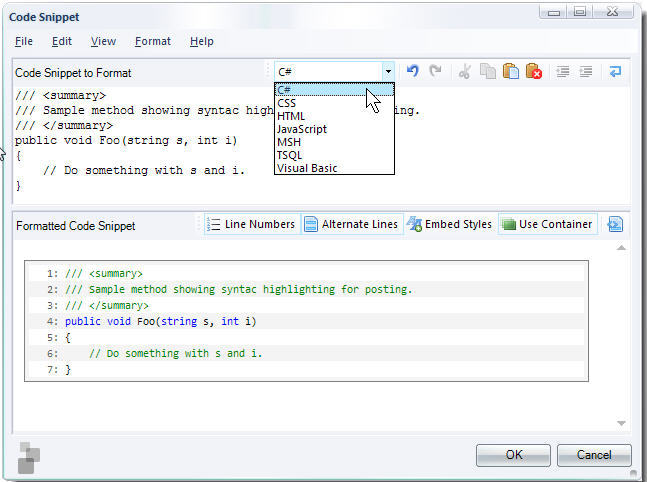Select C# in the language list

pos(334,90)
